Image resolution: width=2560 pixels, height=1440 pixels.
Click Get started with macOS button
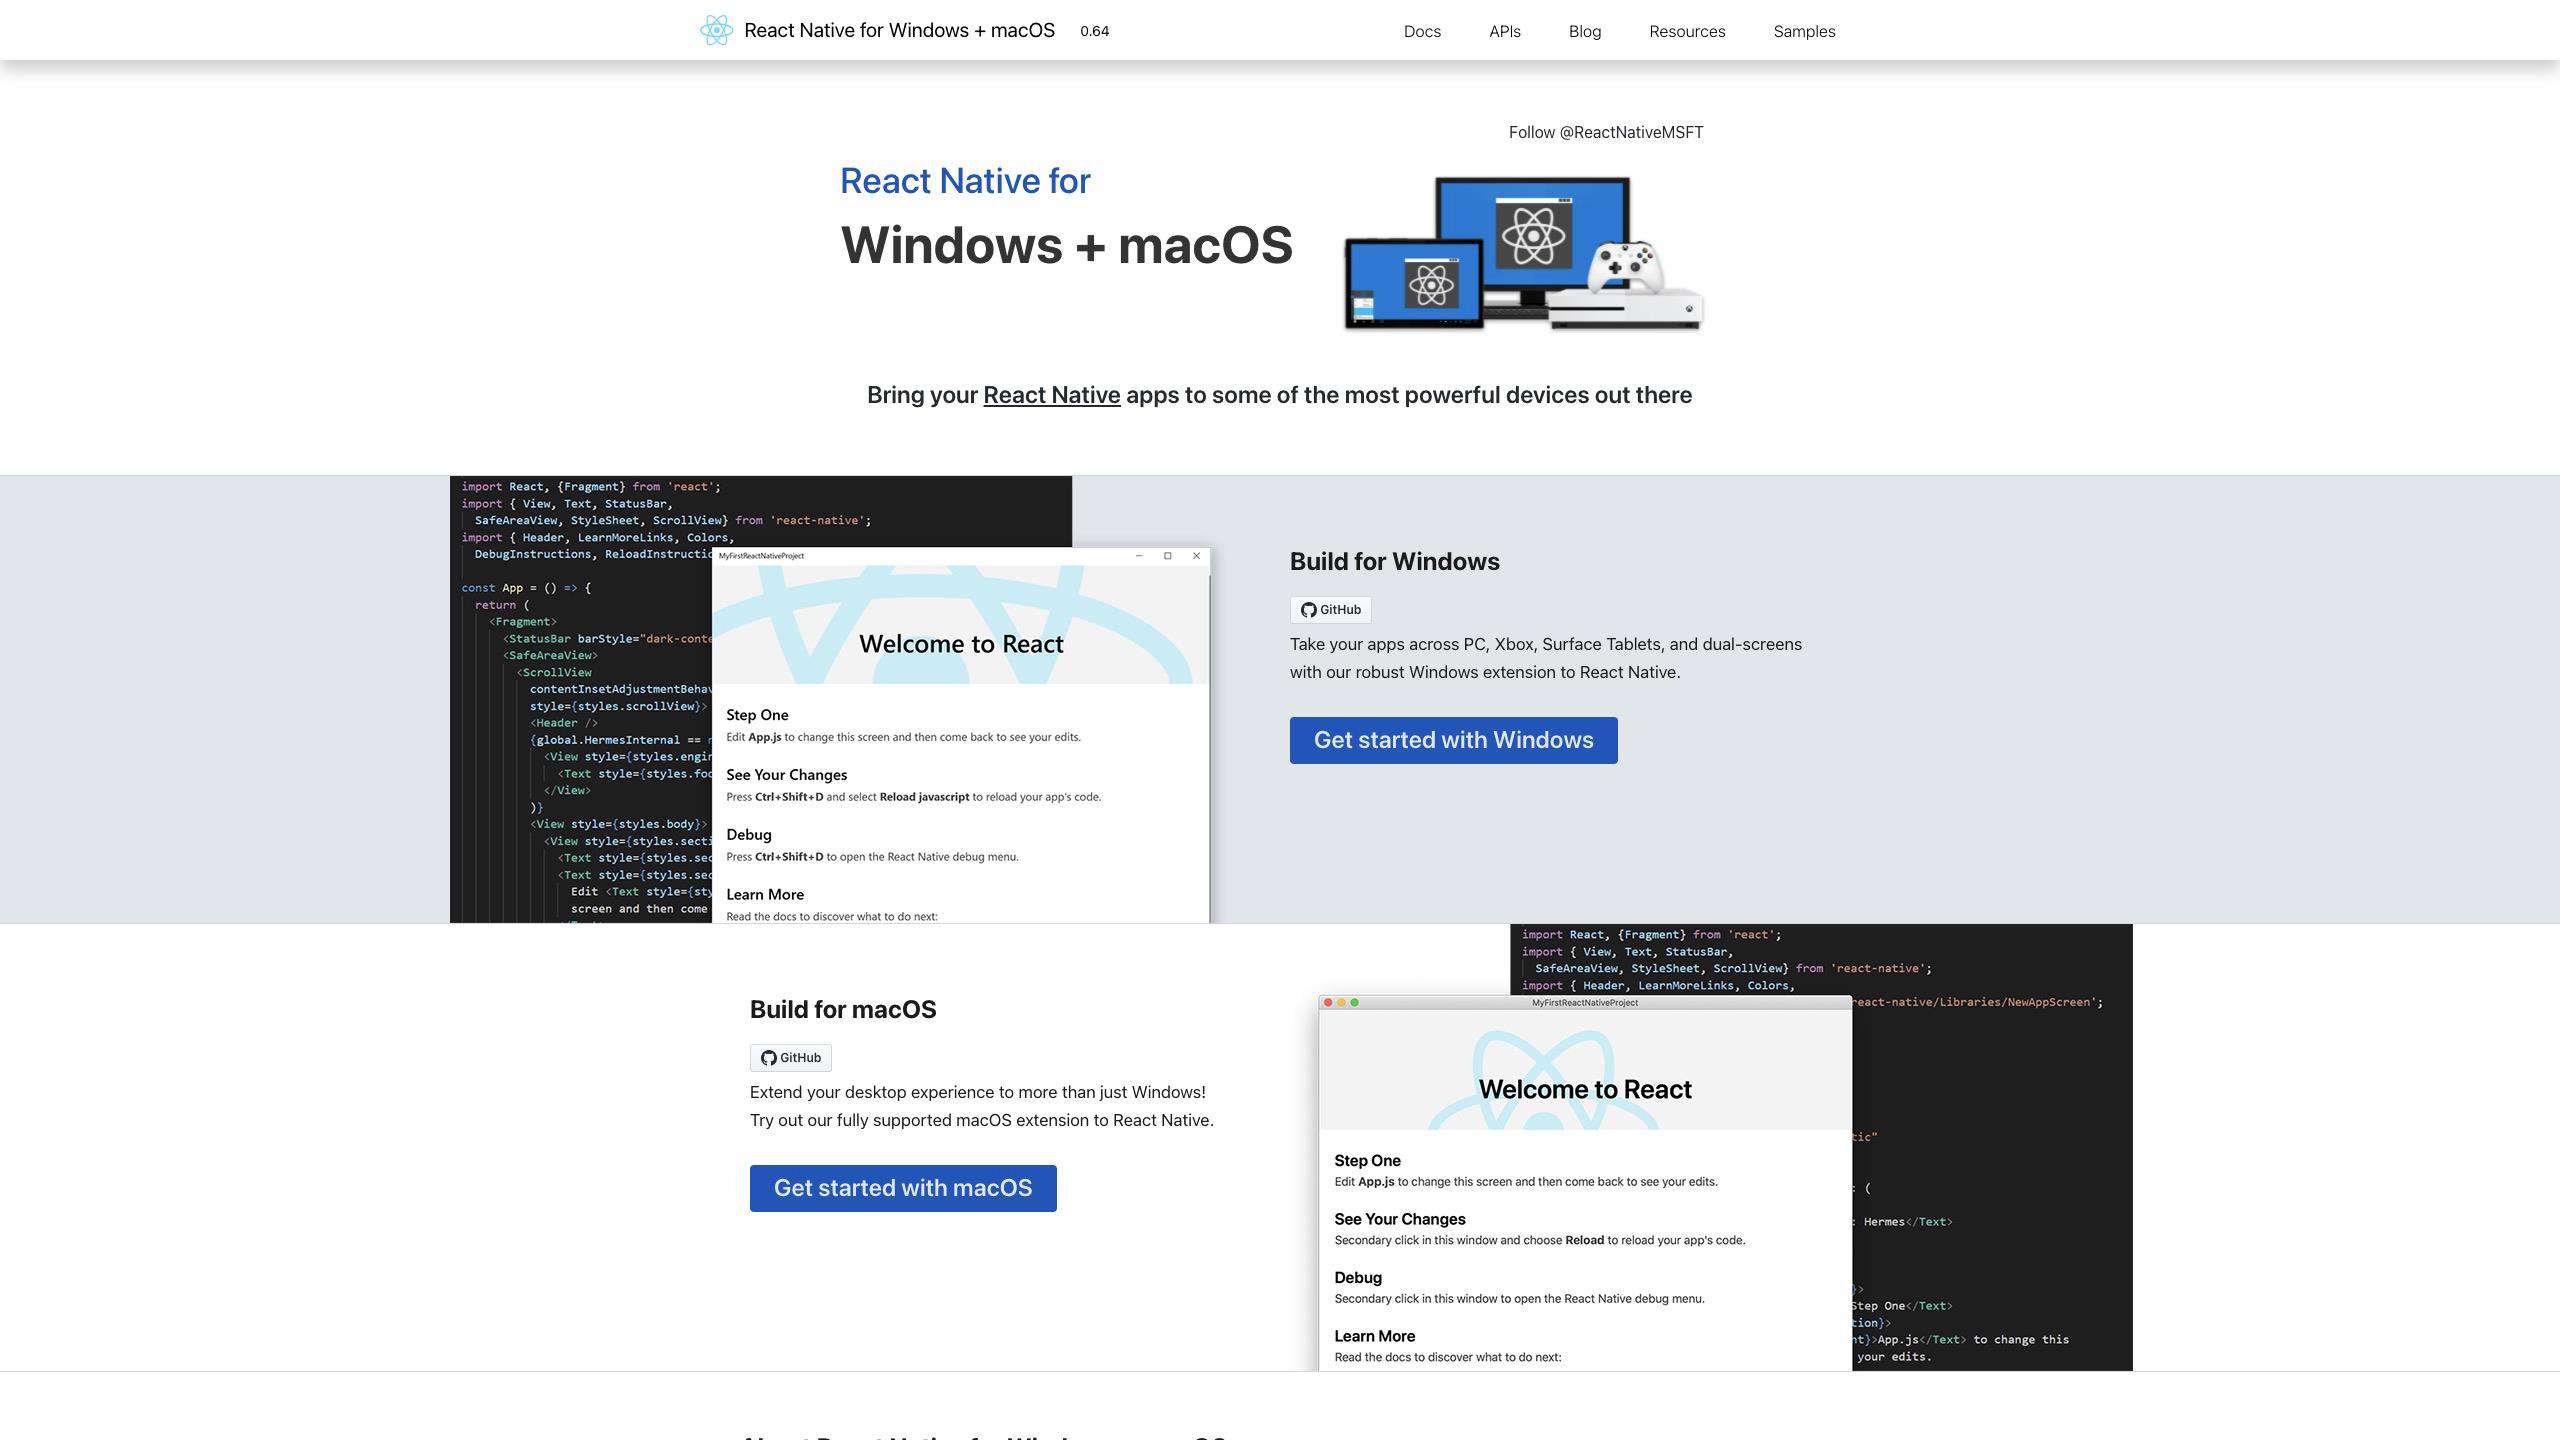(903, 1188)
